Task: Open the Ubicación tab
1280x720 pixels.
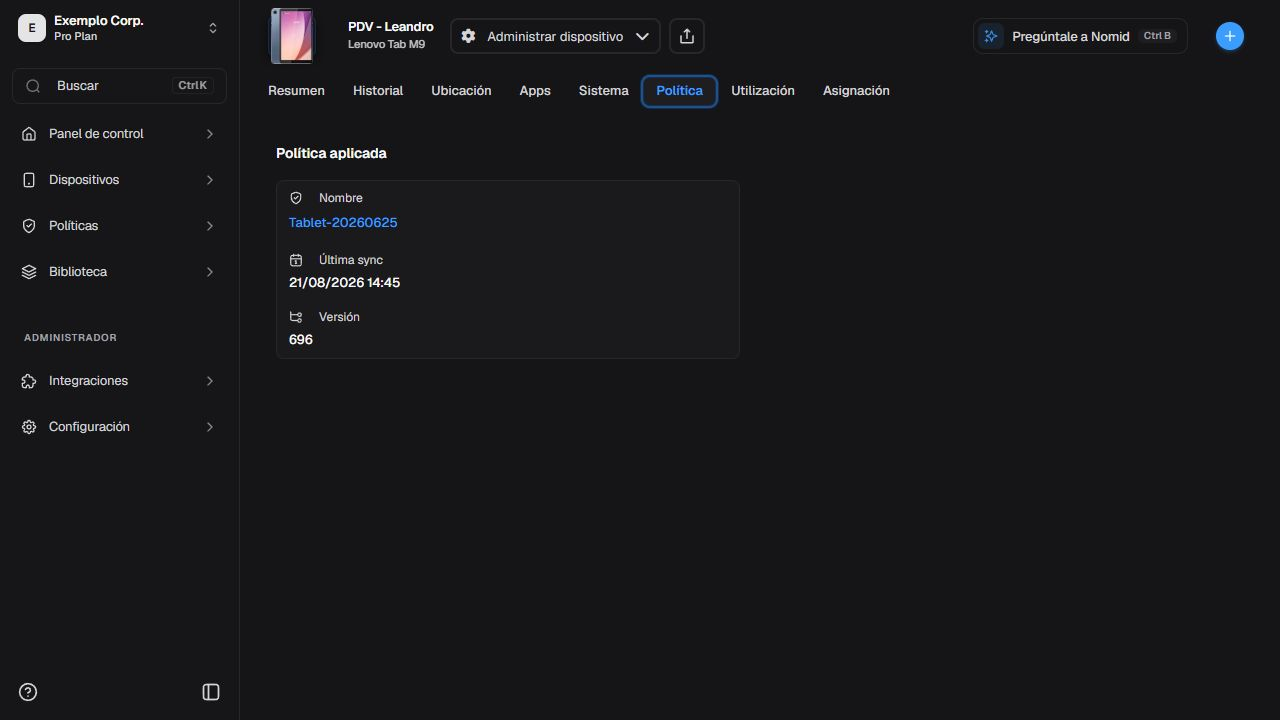Action: coord(461,91)
